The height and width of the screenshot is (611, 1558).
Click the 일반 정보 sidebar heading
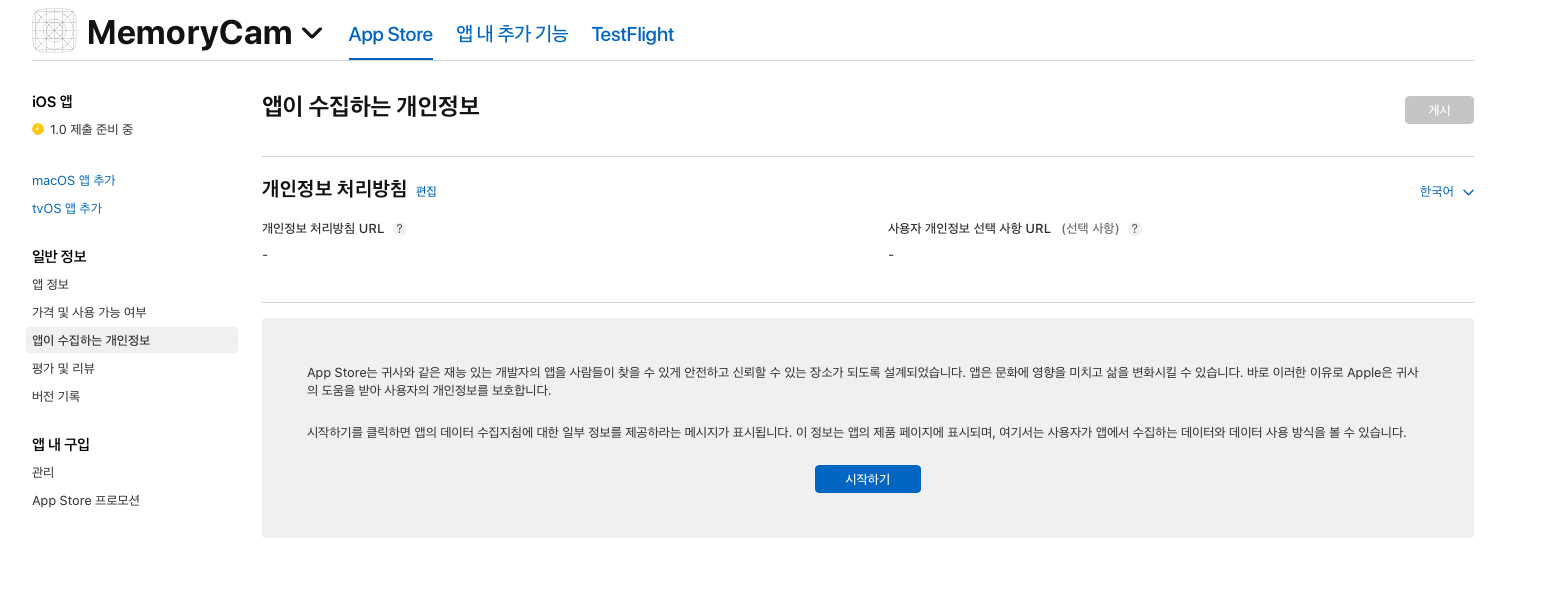click(x=59, y=256)
